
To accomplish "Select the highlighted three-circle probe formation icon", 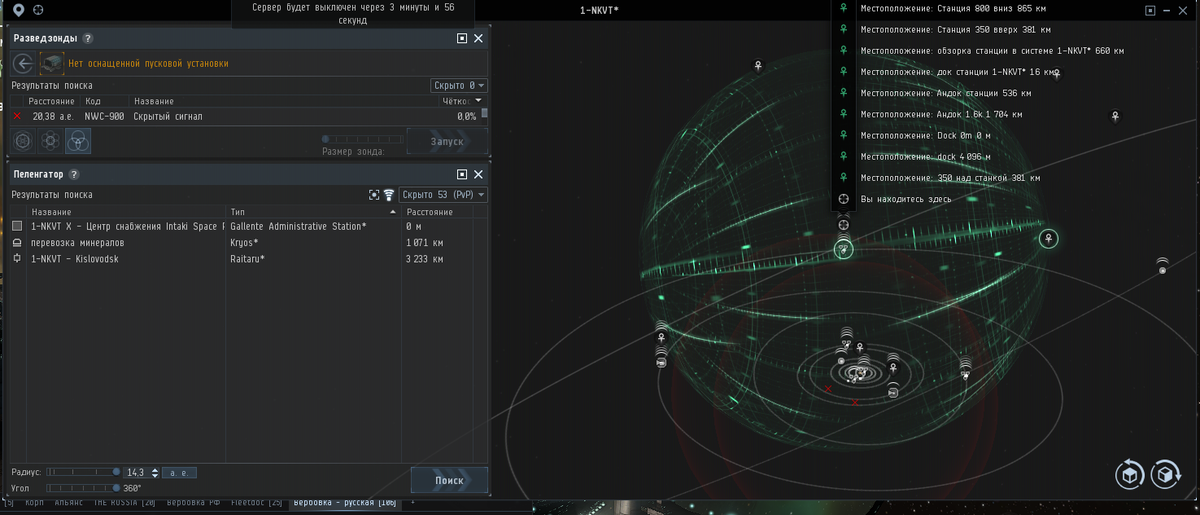I will [x=79, y=141].
